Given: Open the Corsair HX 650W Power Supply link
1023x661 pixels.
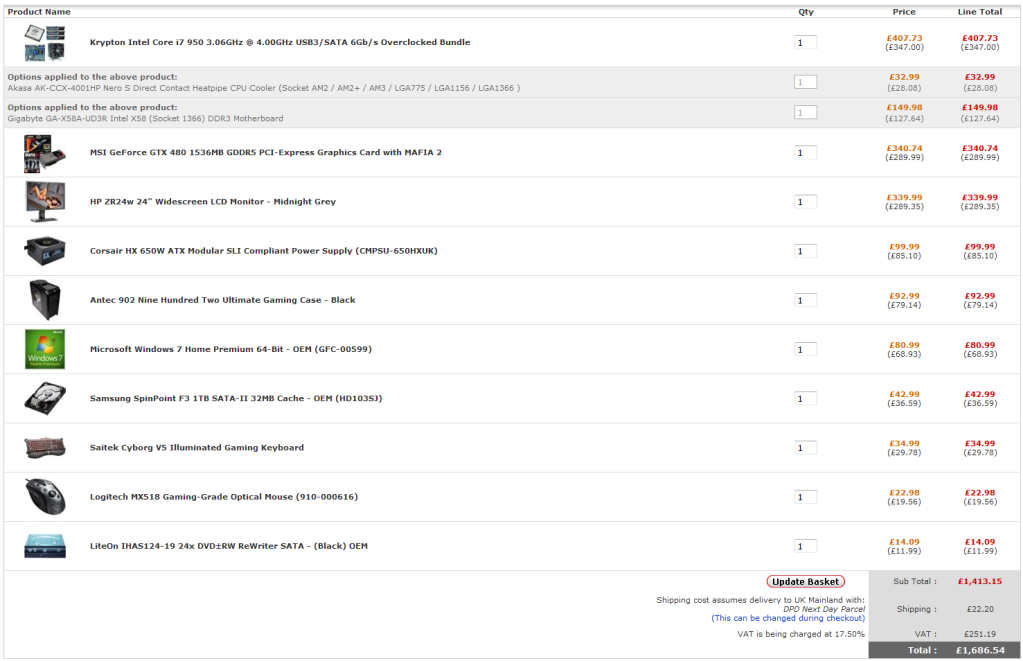Looking at the screenshot, I should point(264,251).
